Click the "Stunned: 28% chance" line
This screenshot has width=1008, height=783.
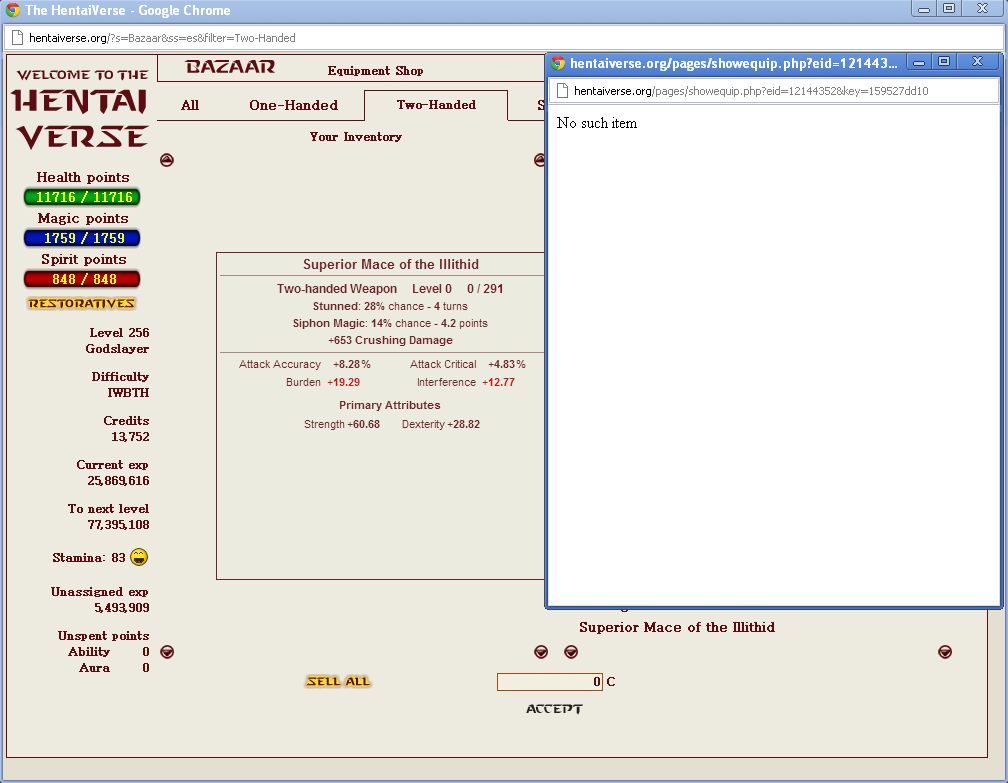390,307
